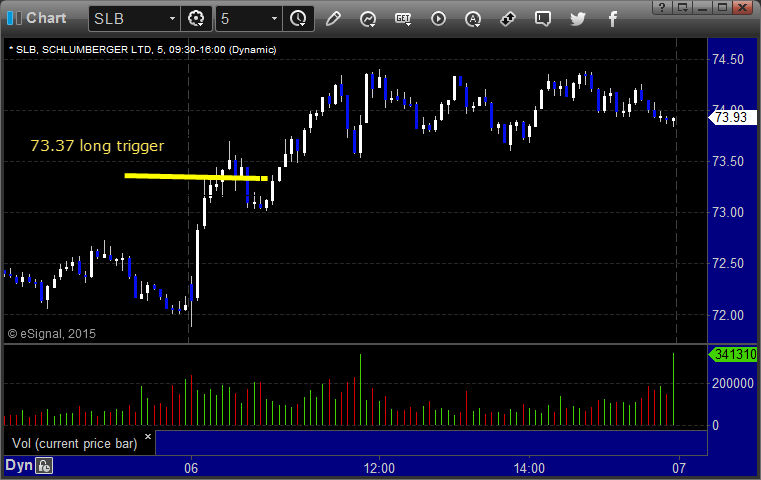This screenshot has width=761, height=480.
Task: Maximize the chart window
Action: (x=722, y=7)
